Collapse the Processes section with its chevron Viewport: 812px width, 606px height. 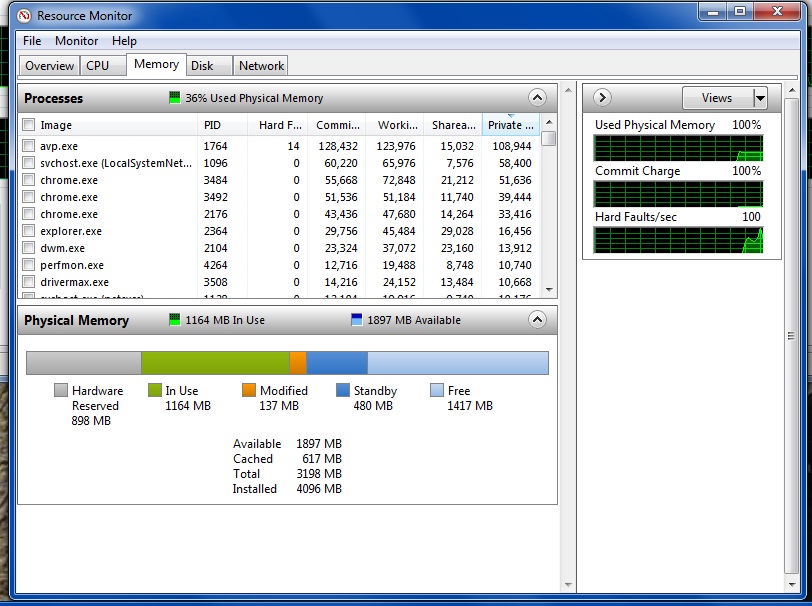(x=537, y=98)
